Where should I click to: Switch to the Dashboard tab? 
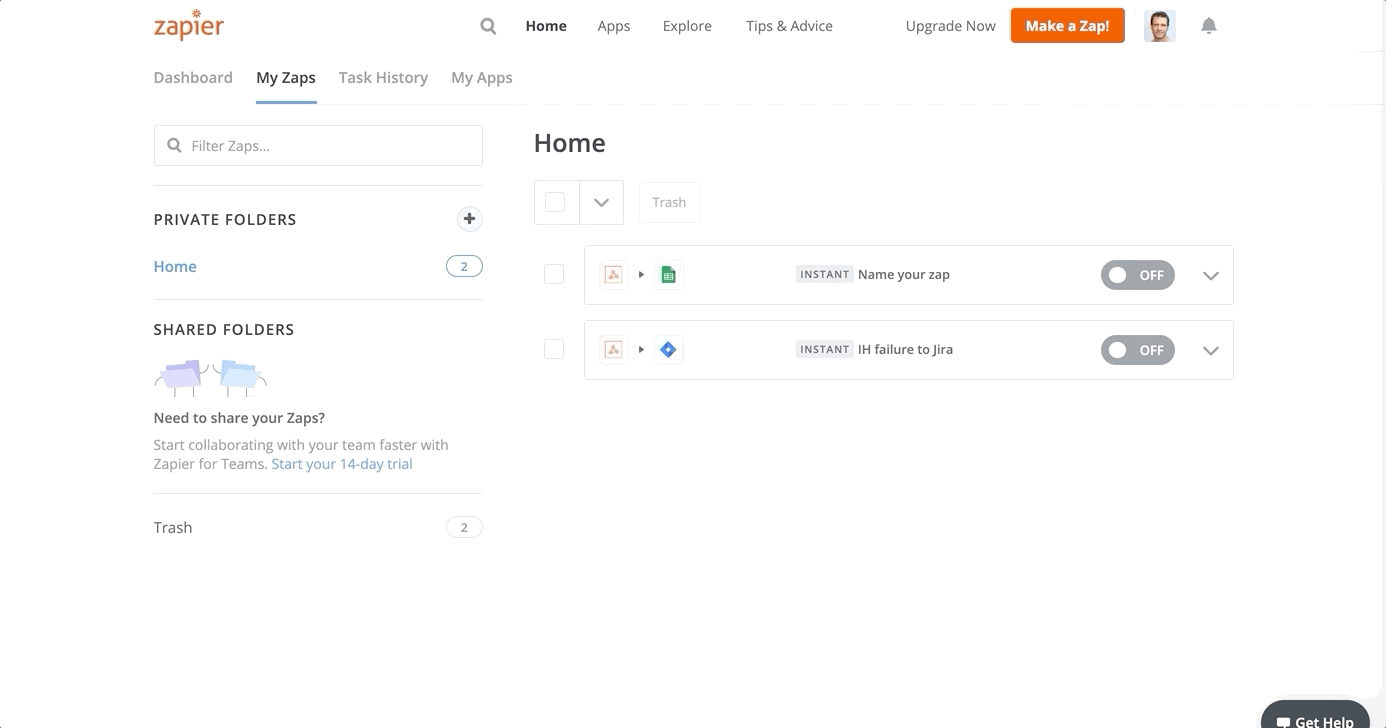pyautogui.click(x=193, y=77)
